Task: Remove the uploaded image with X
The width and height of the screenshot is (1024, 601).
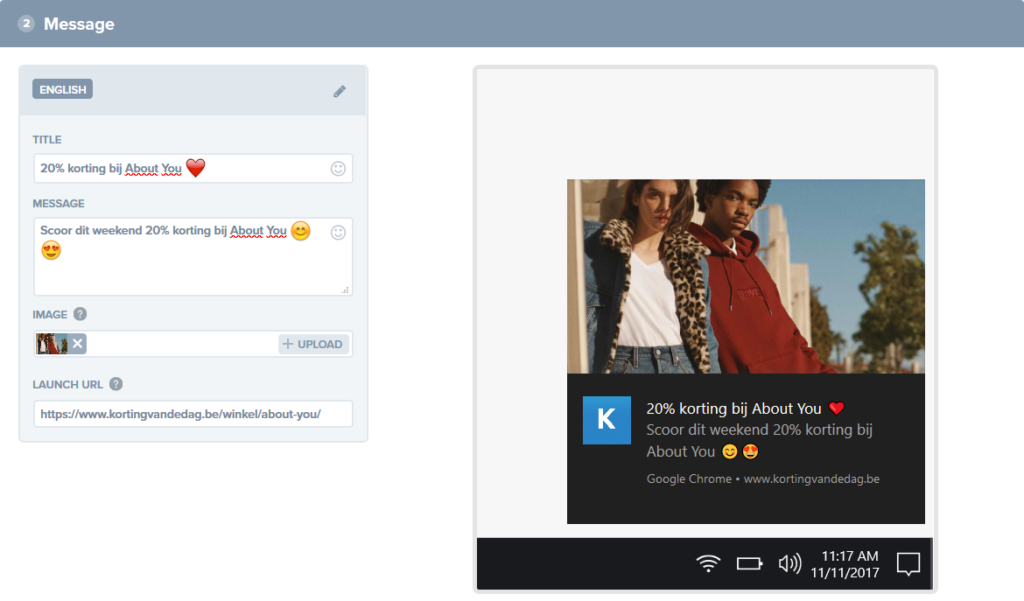Action: point(78,344)
